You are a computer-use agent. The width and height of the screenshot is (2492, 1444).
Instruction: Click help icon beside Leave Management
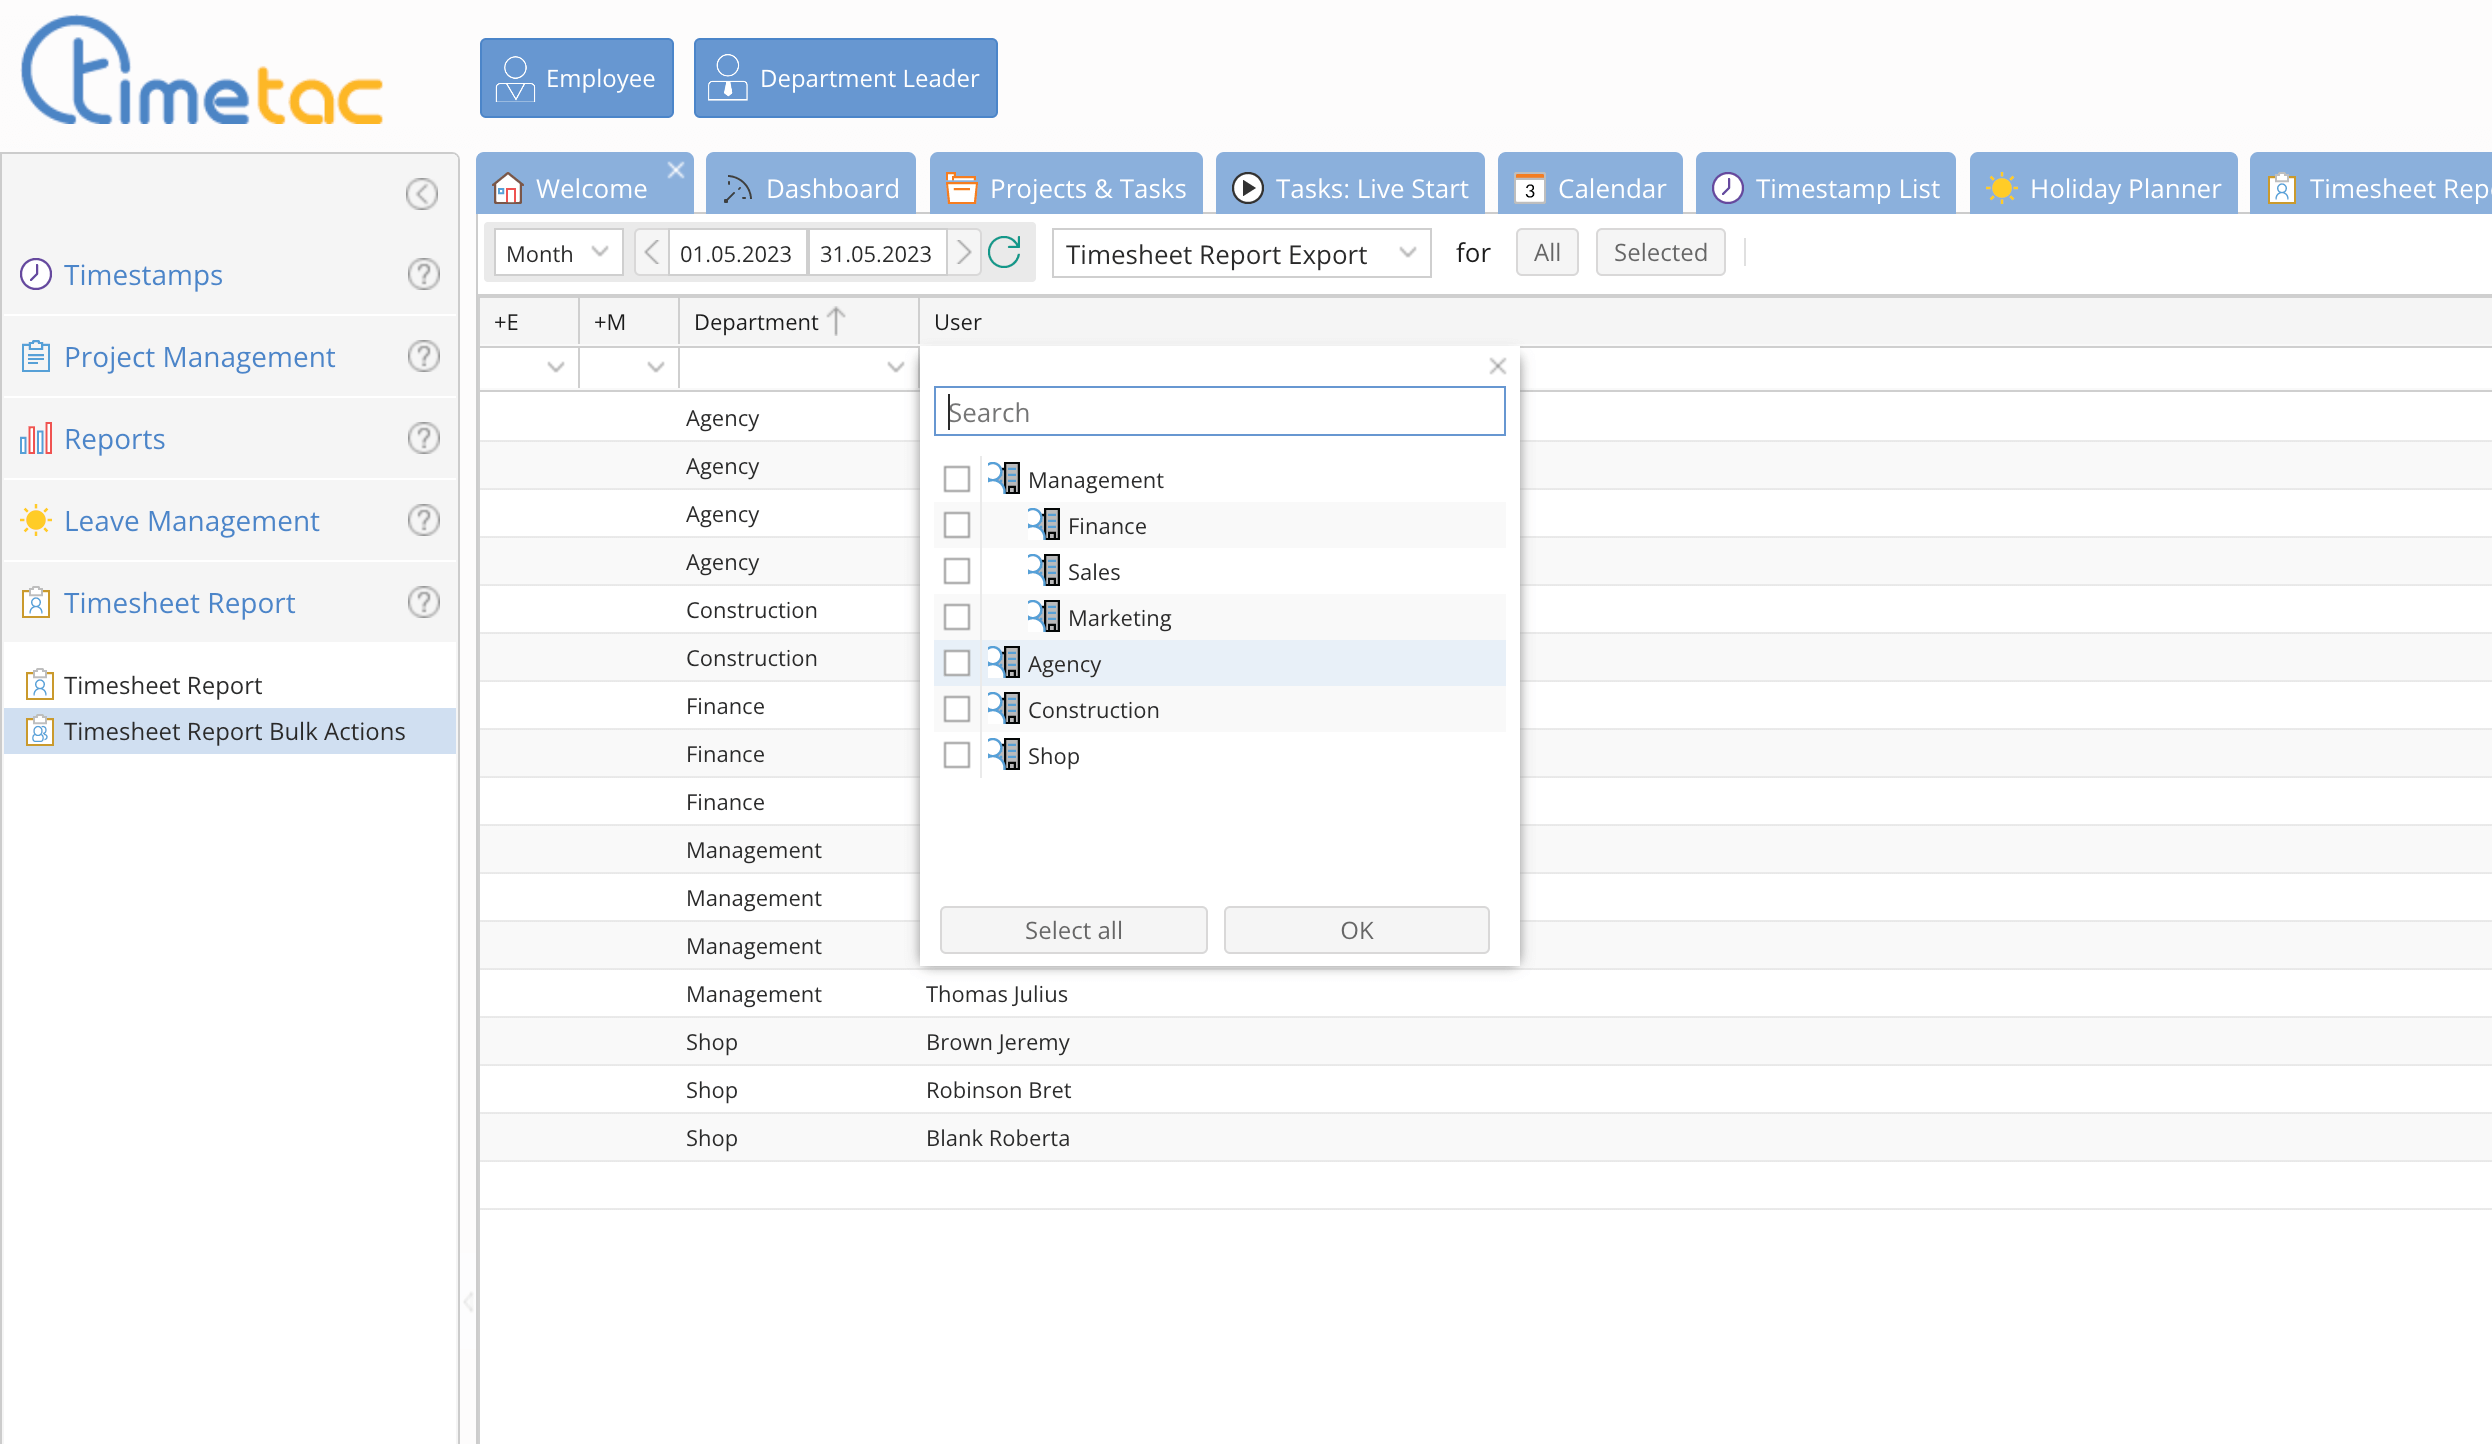(x=423, y=520)
